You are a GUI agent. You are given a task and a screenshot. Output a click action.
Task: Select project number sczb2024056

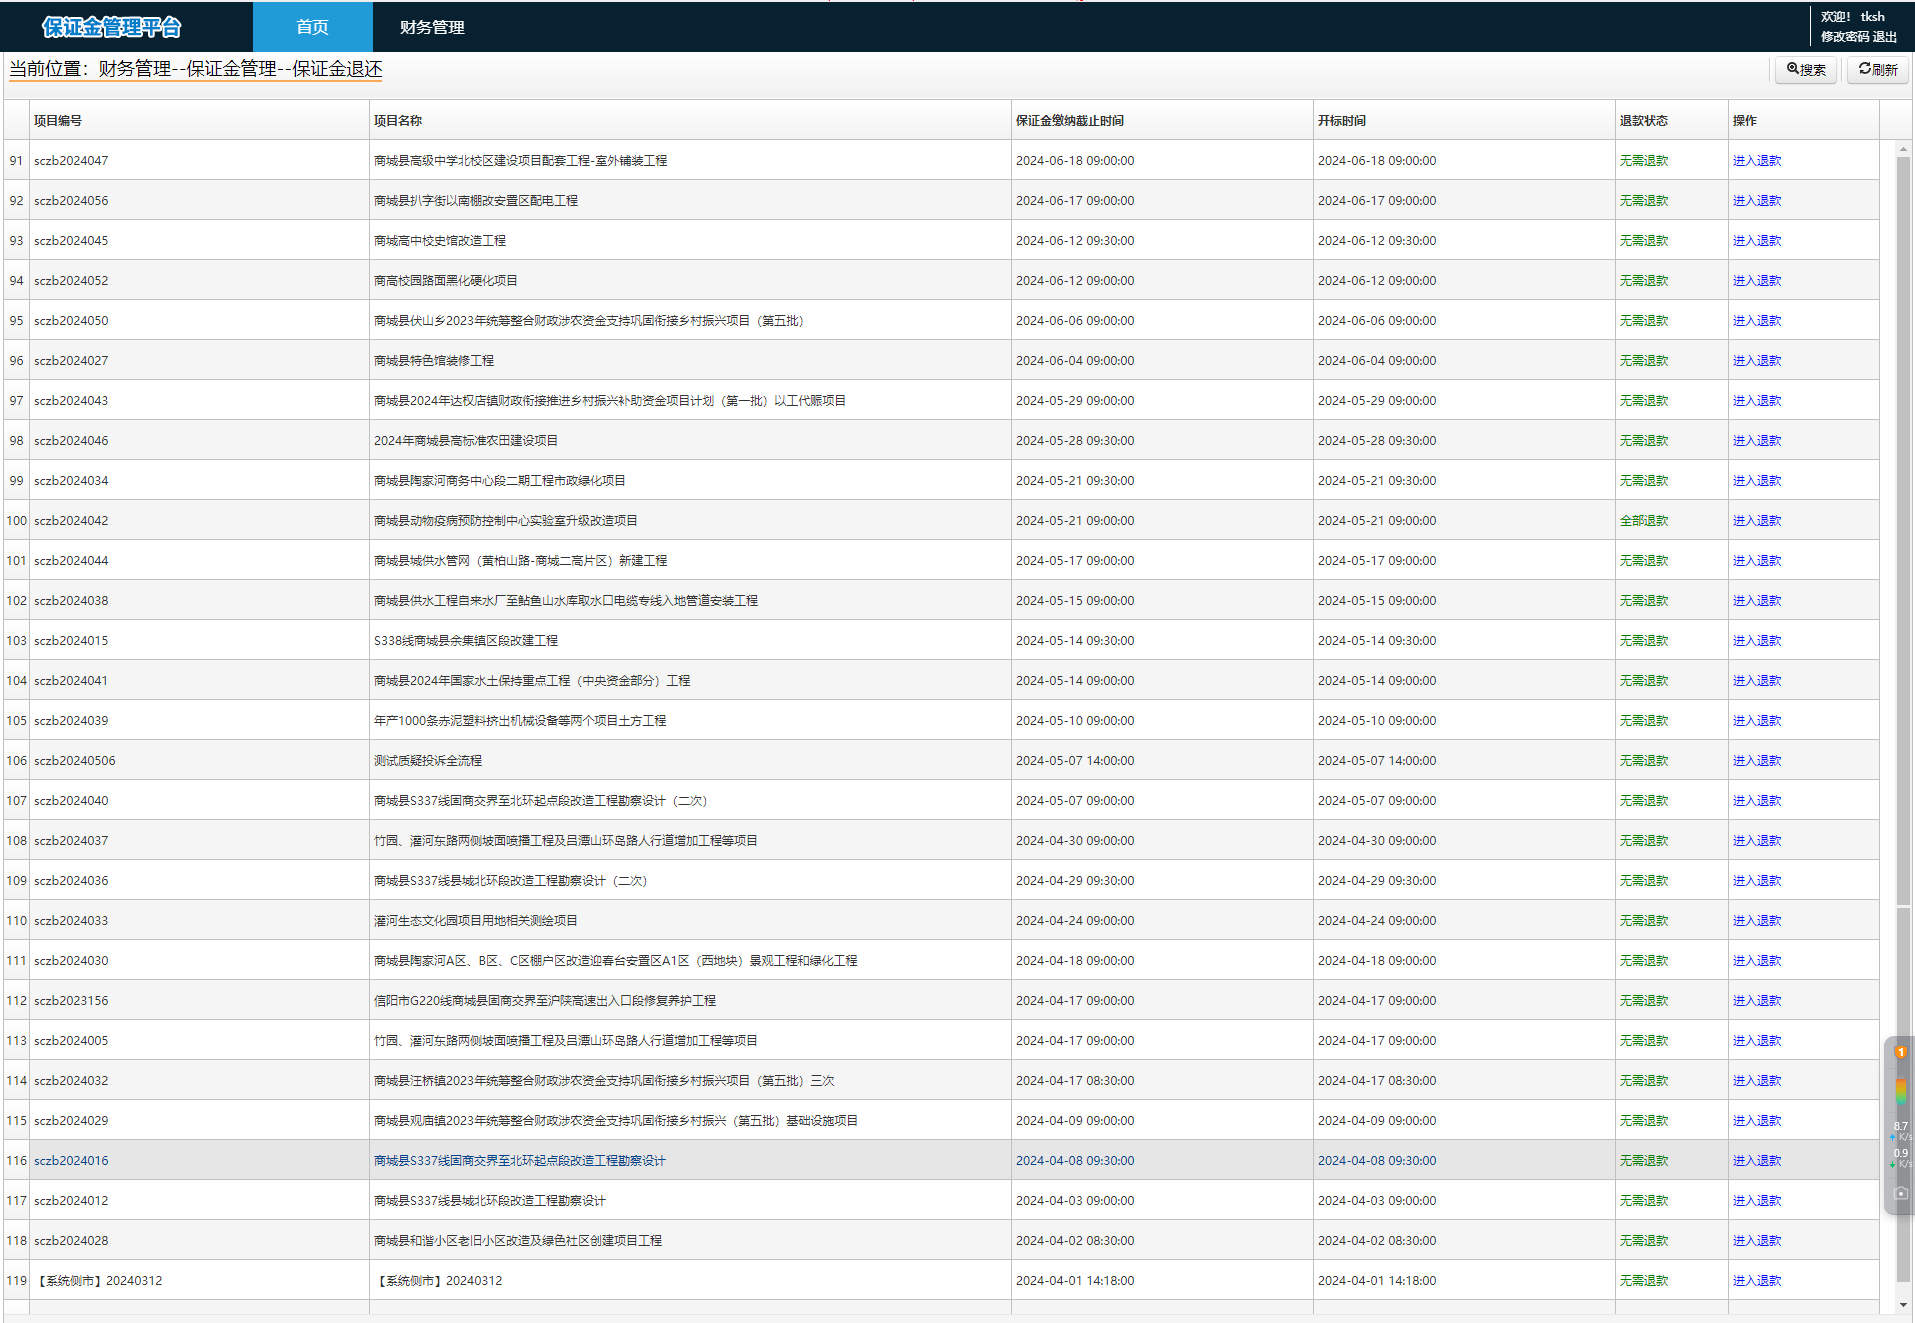point(71,201)
